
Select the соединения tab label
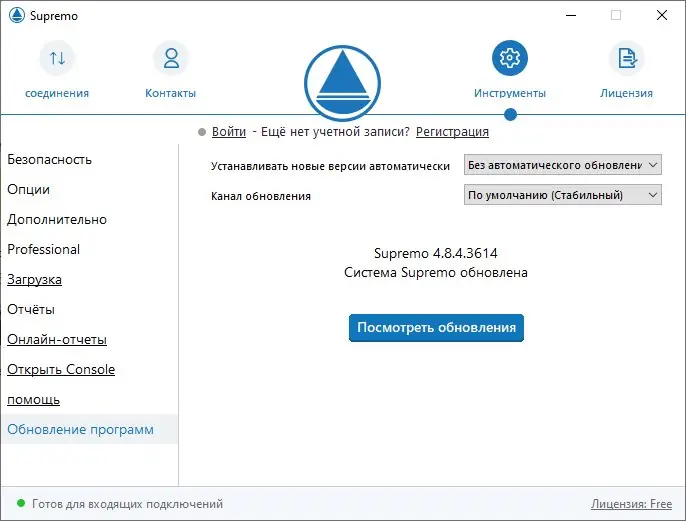(57, 93)
